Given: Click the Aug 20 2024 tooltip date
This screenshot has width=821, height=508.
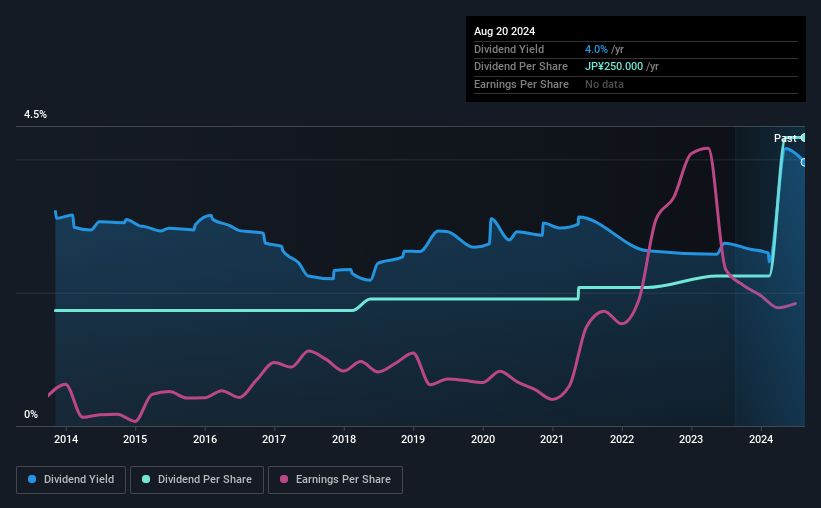Looking at the screenshot, I should [504, 32].
